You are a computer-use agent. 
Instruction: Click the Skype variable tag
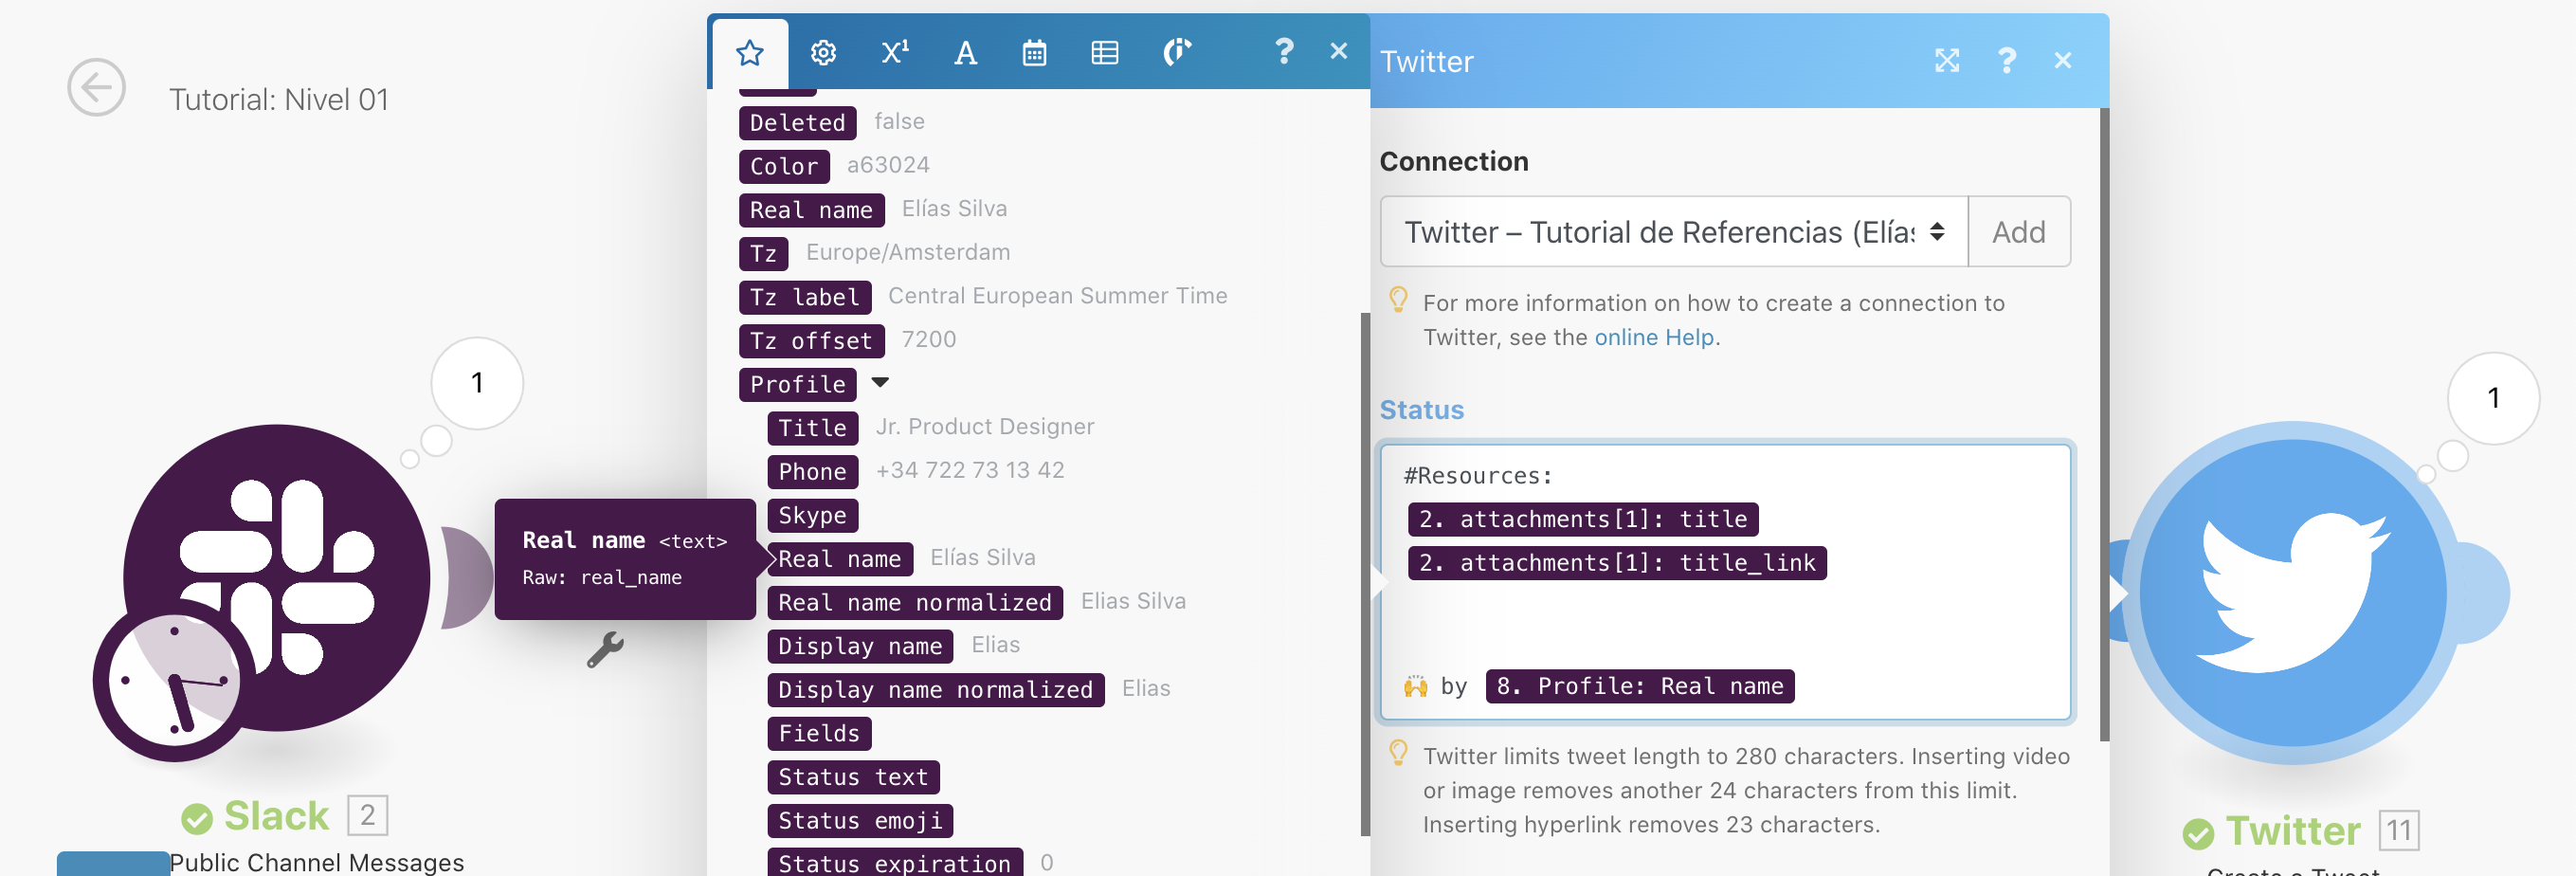point(812,516)
